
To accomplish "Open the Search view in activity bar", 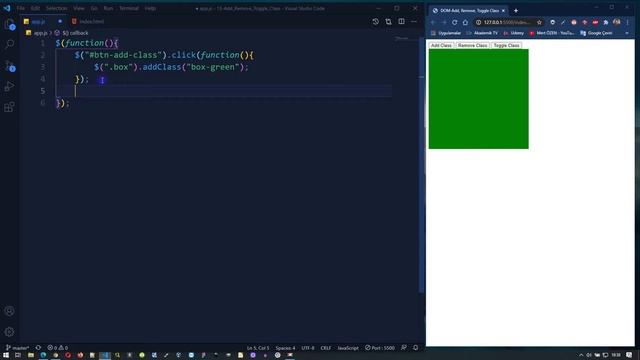I will 9,44.
